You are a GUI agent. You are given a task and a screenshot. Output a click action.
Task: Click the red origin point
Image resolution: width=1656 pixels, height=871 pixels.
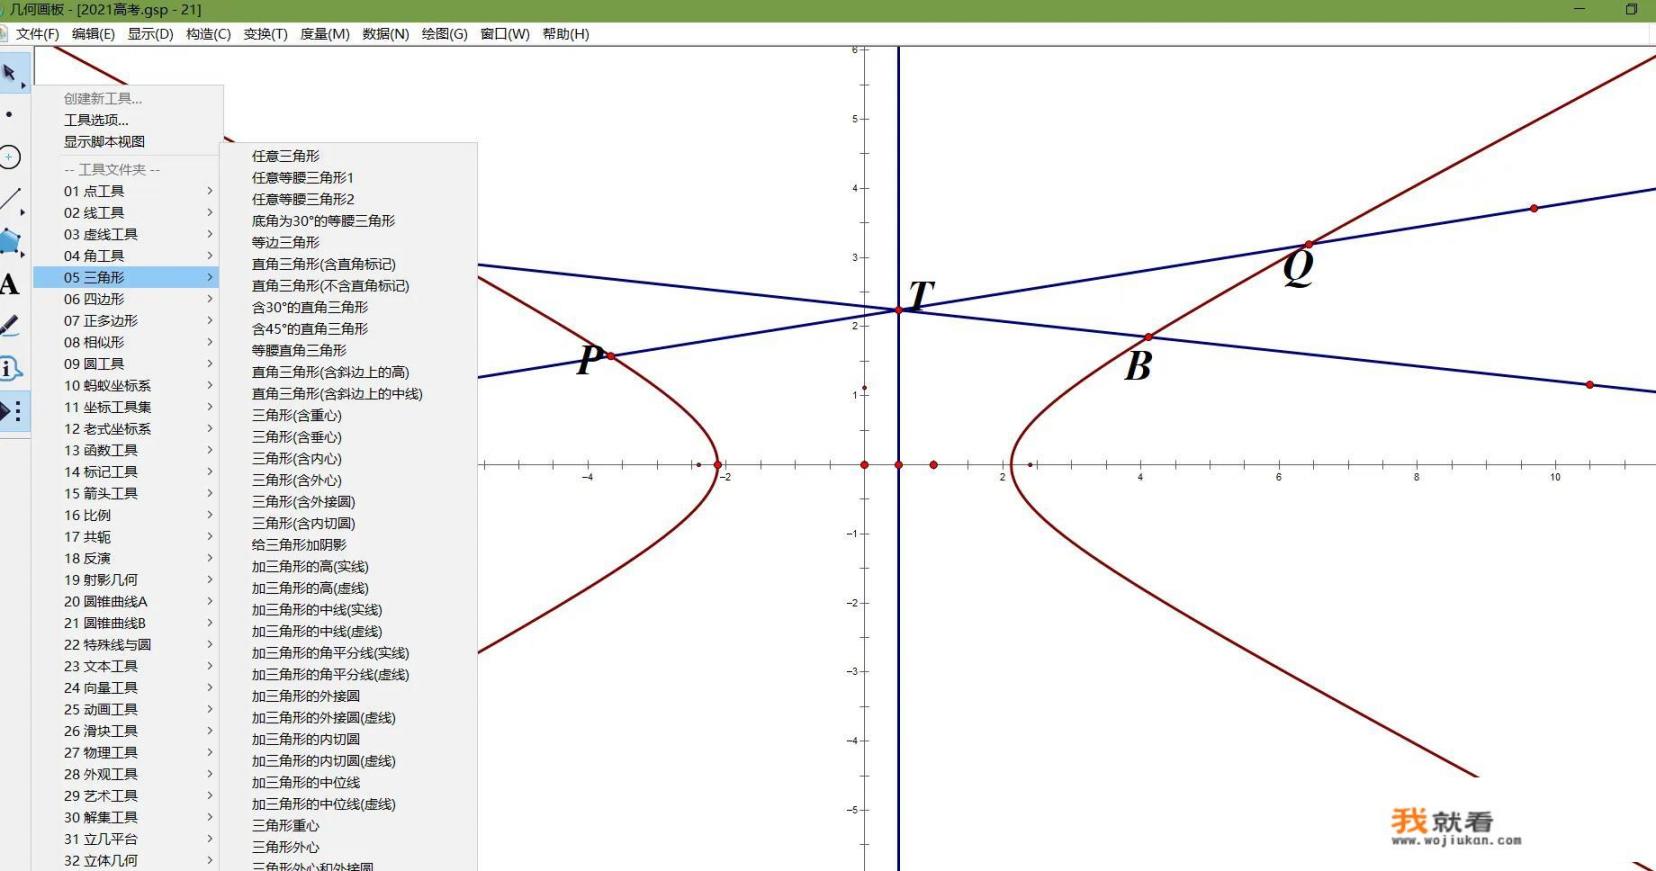click(865, 465)
